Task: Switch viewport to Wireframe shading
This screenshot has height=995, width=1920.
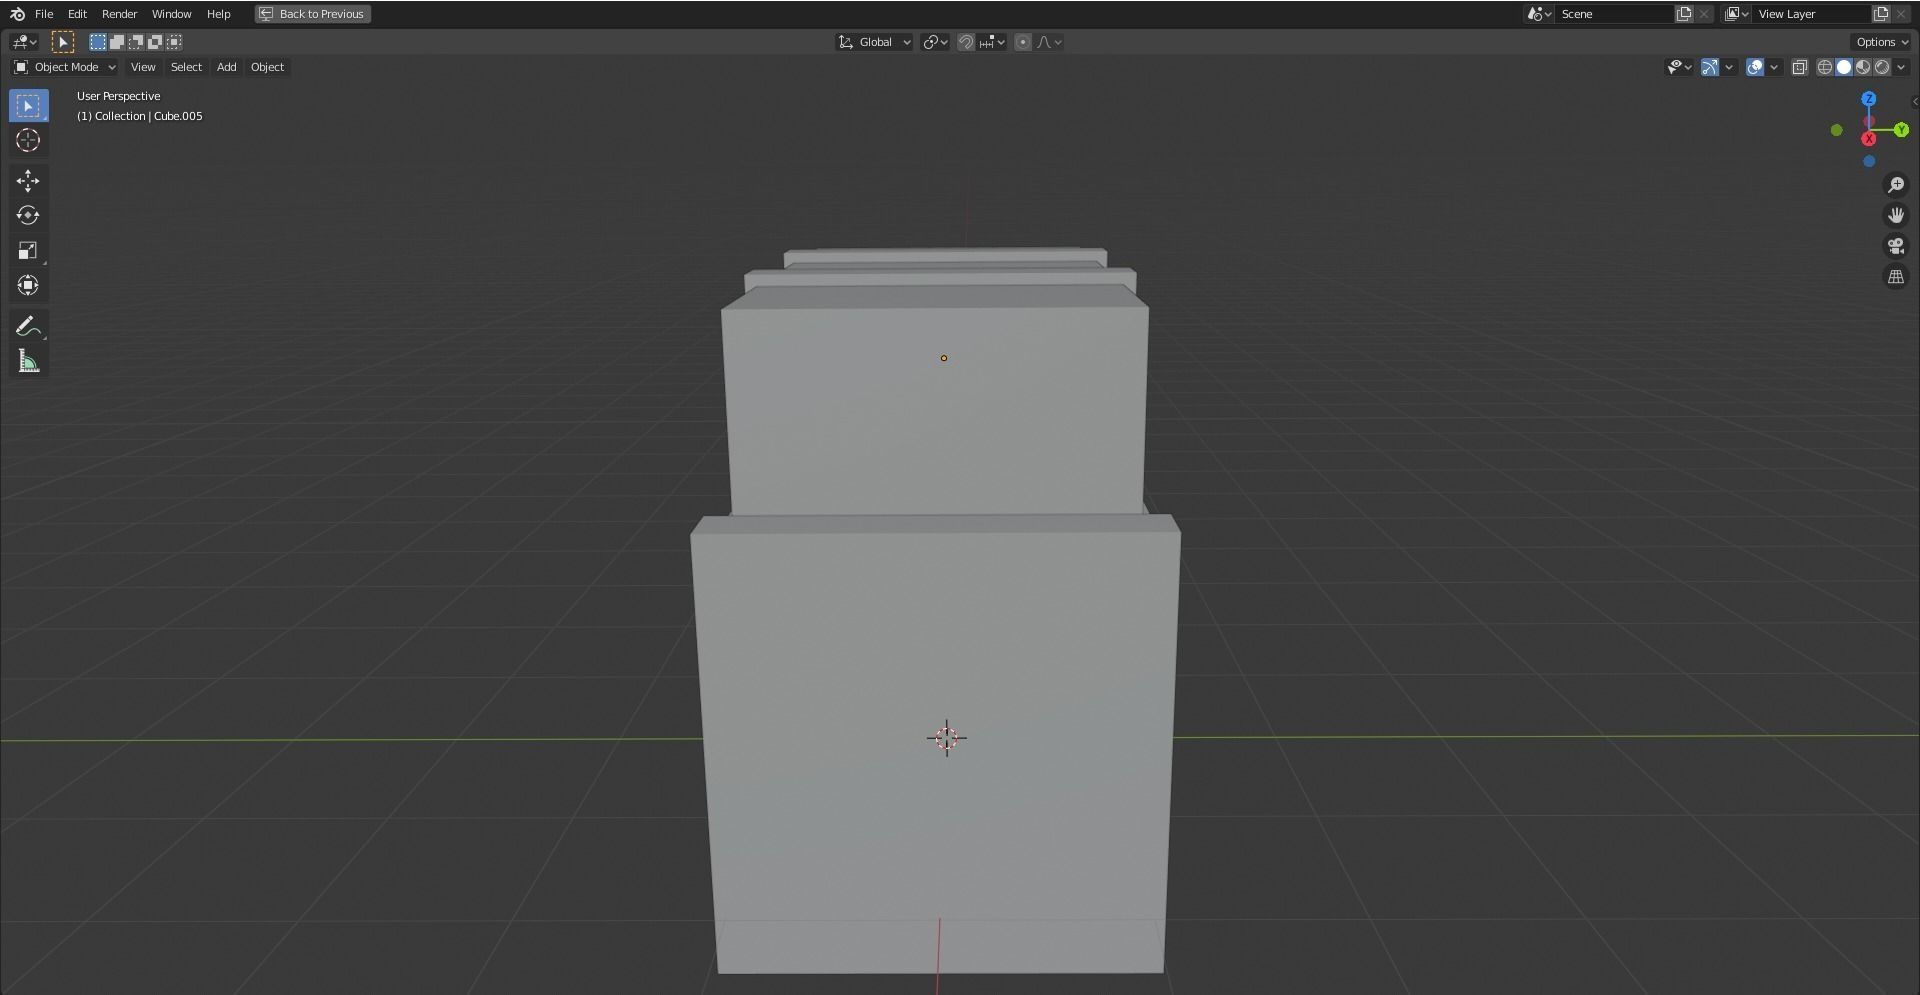Action: click(x=1824, y=67)
